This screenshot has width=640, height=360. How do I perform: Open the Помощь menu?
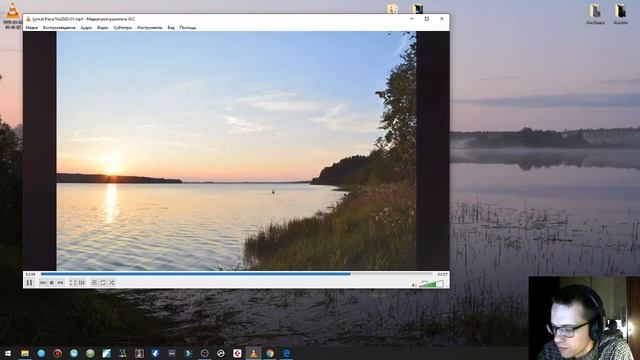[188, 28]
